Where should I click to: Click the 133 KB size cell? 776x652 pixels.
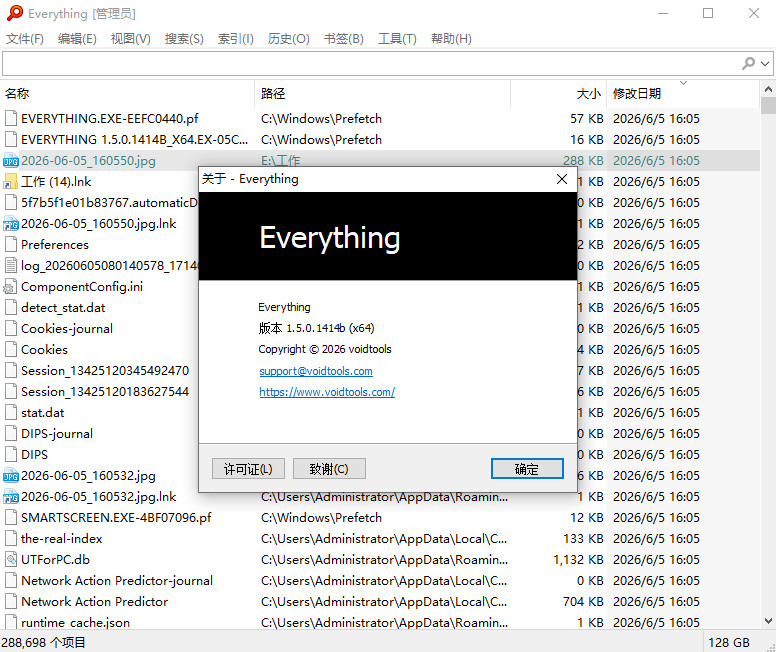click(x=583, y=538)
